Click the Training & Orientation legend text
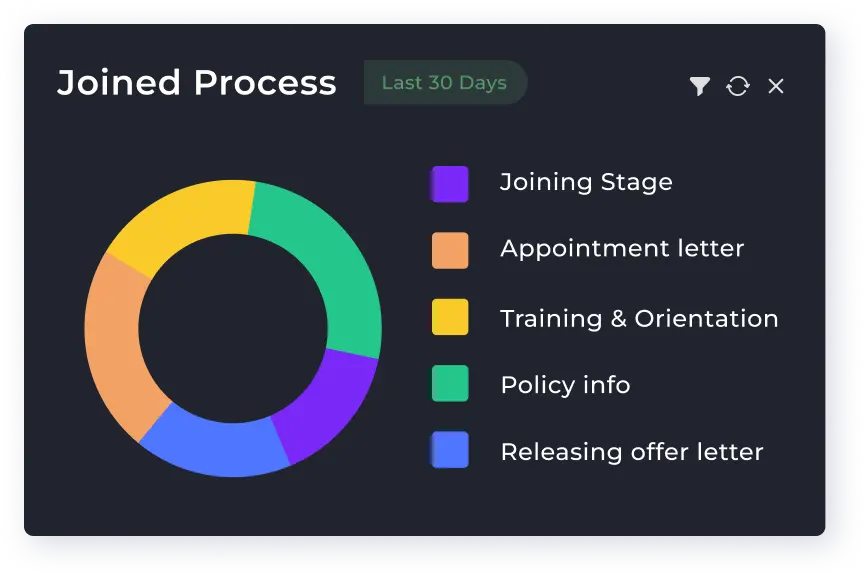866x576 pixels. (x=638, y=317)
